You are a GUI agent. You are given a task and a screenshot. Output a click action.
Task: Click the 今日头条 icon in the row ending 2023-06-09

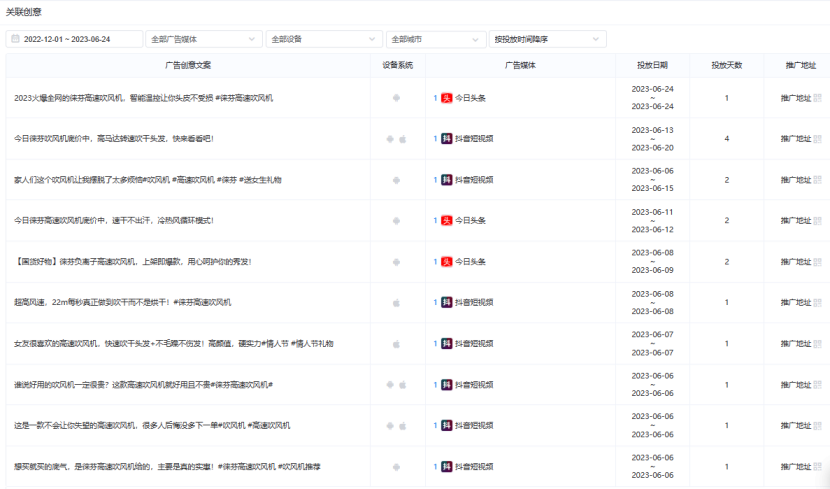(x=447, y=261)
